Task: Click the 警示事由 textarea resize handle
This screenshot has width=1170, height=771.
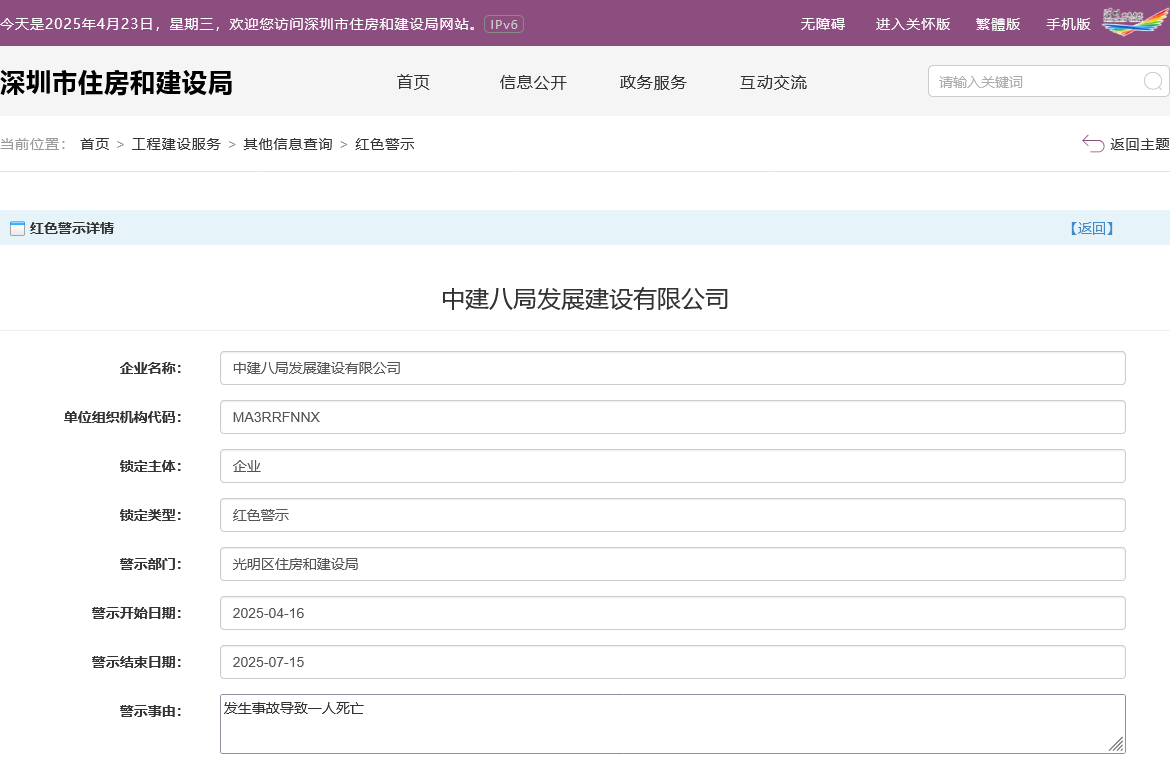Action: click(1115, 743)
